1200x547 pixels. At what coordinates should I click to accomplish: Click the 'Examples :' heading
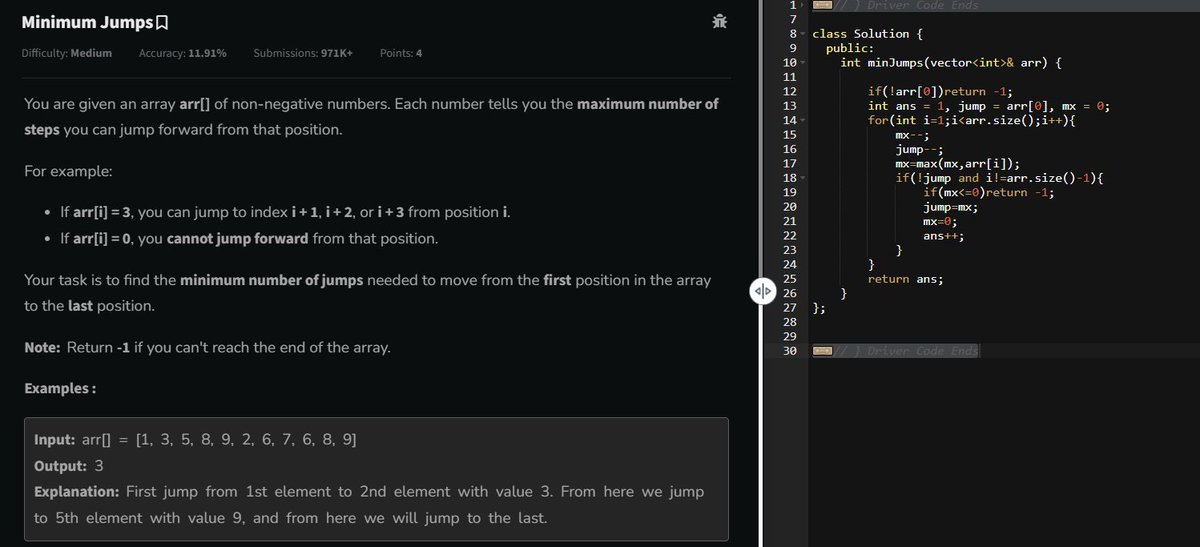59,388
